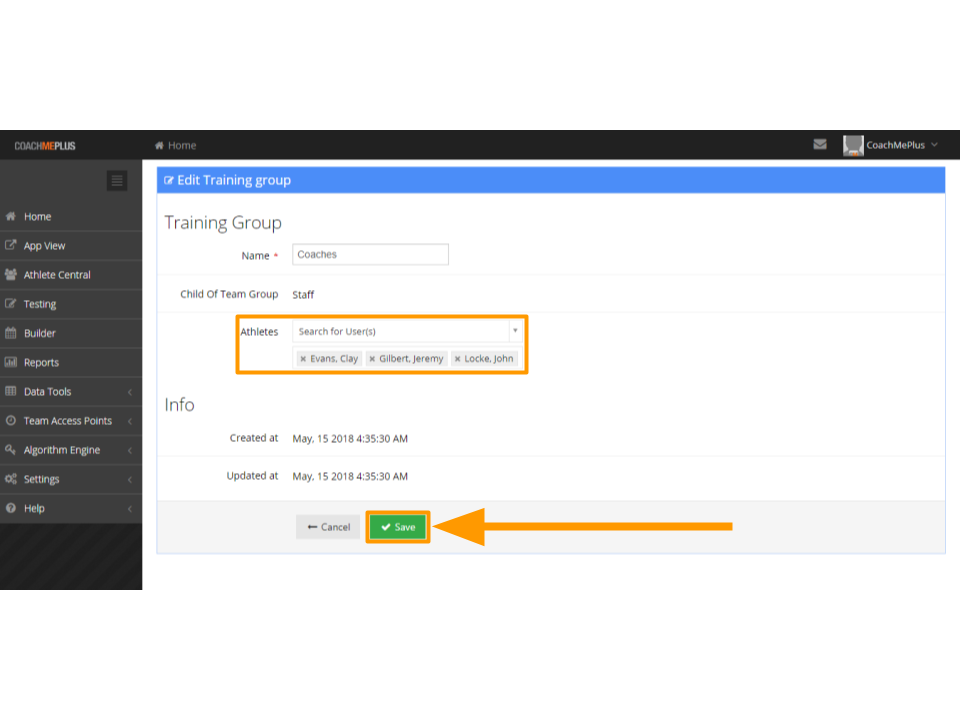Click the Athlete Central people icon
Screen dimensions: 960x720
coord(10,274)
